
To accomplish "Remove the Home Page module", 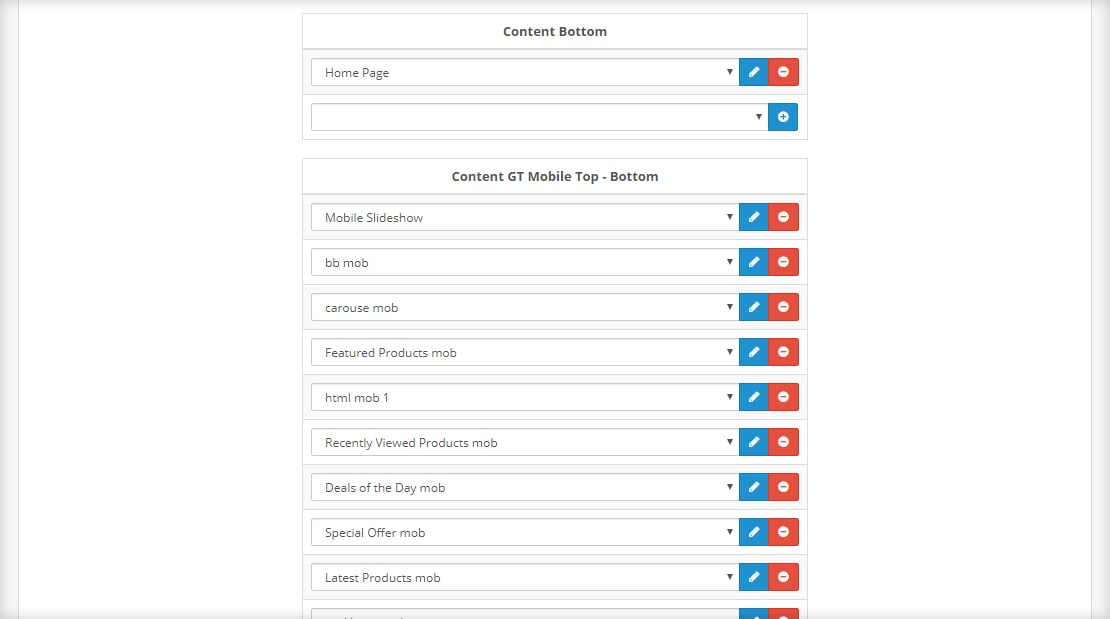I will [x=784, y=72].
